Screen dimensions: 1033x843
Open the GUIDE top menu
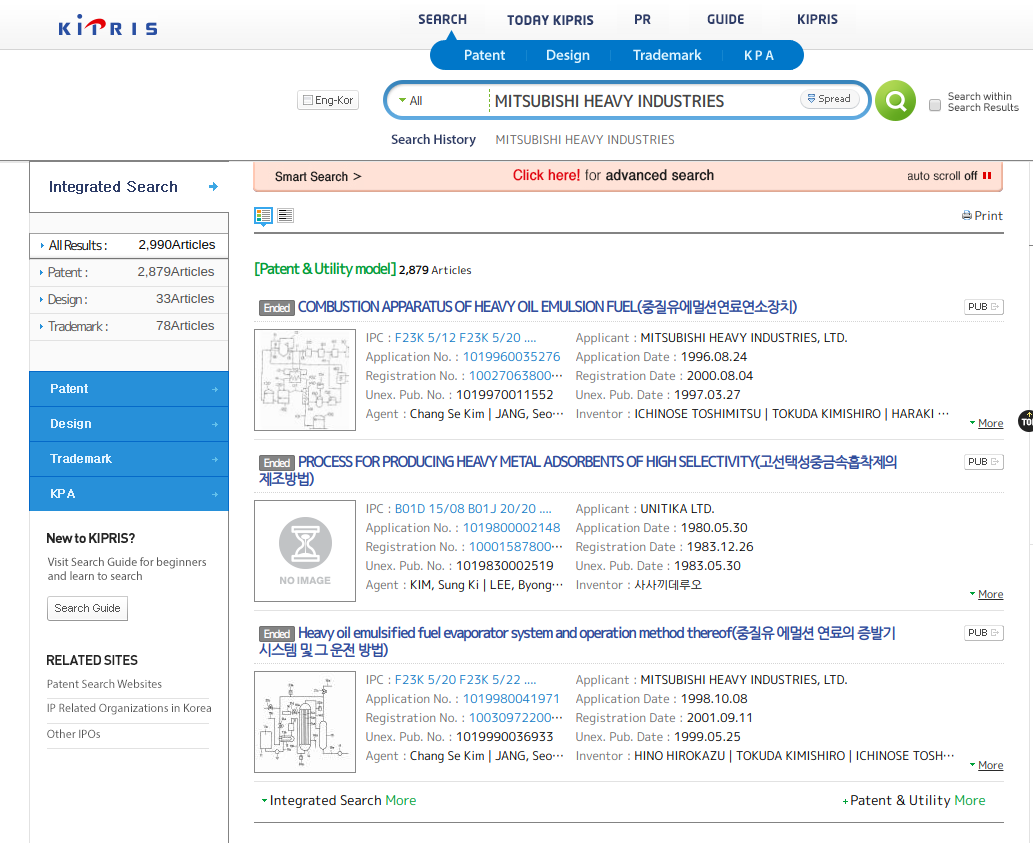coord(725,20)
